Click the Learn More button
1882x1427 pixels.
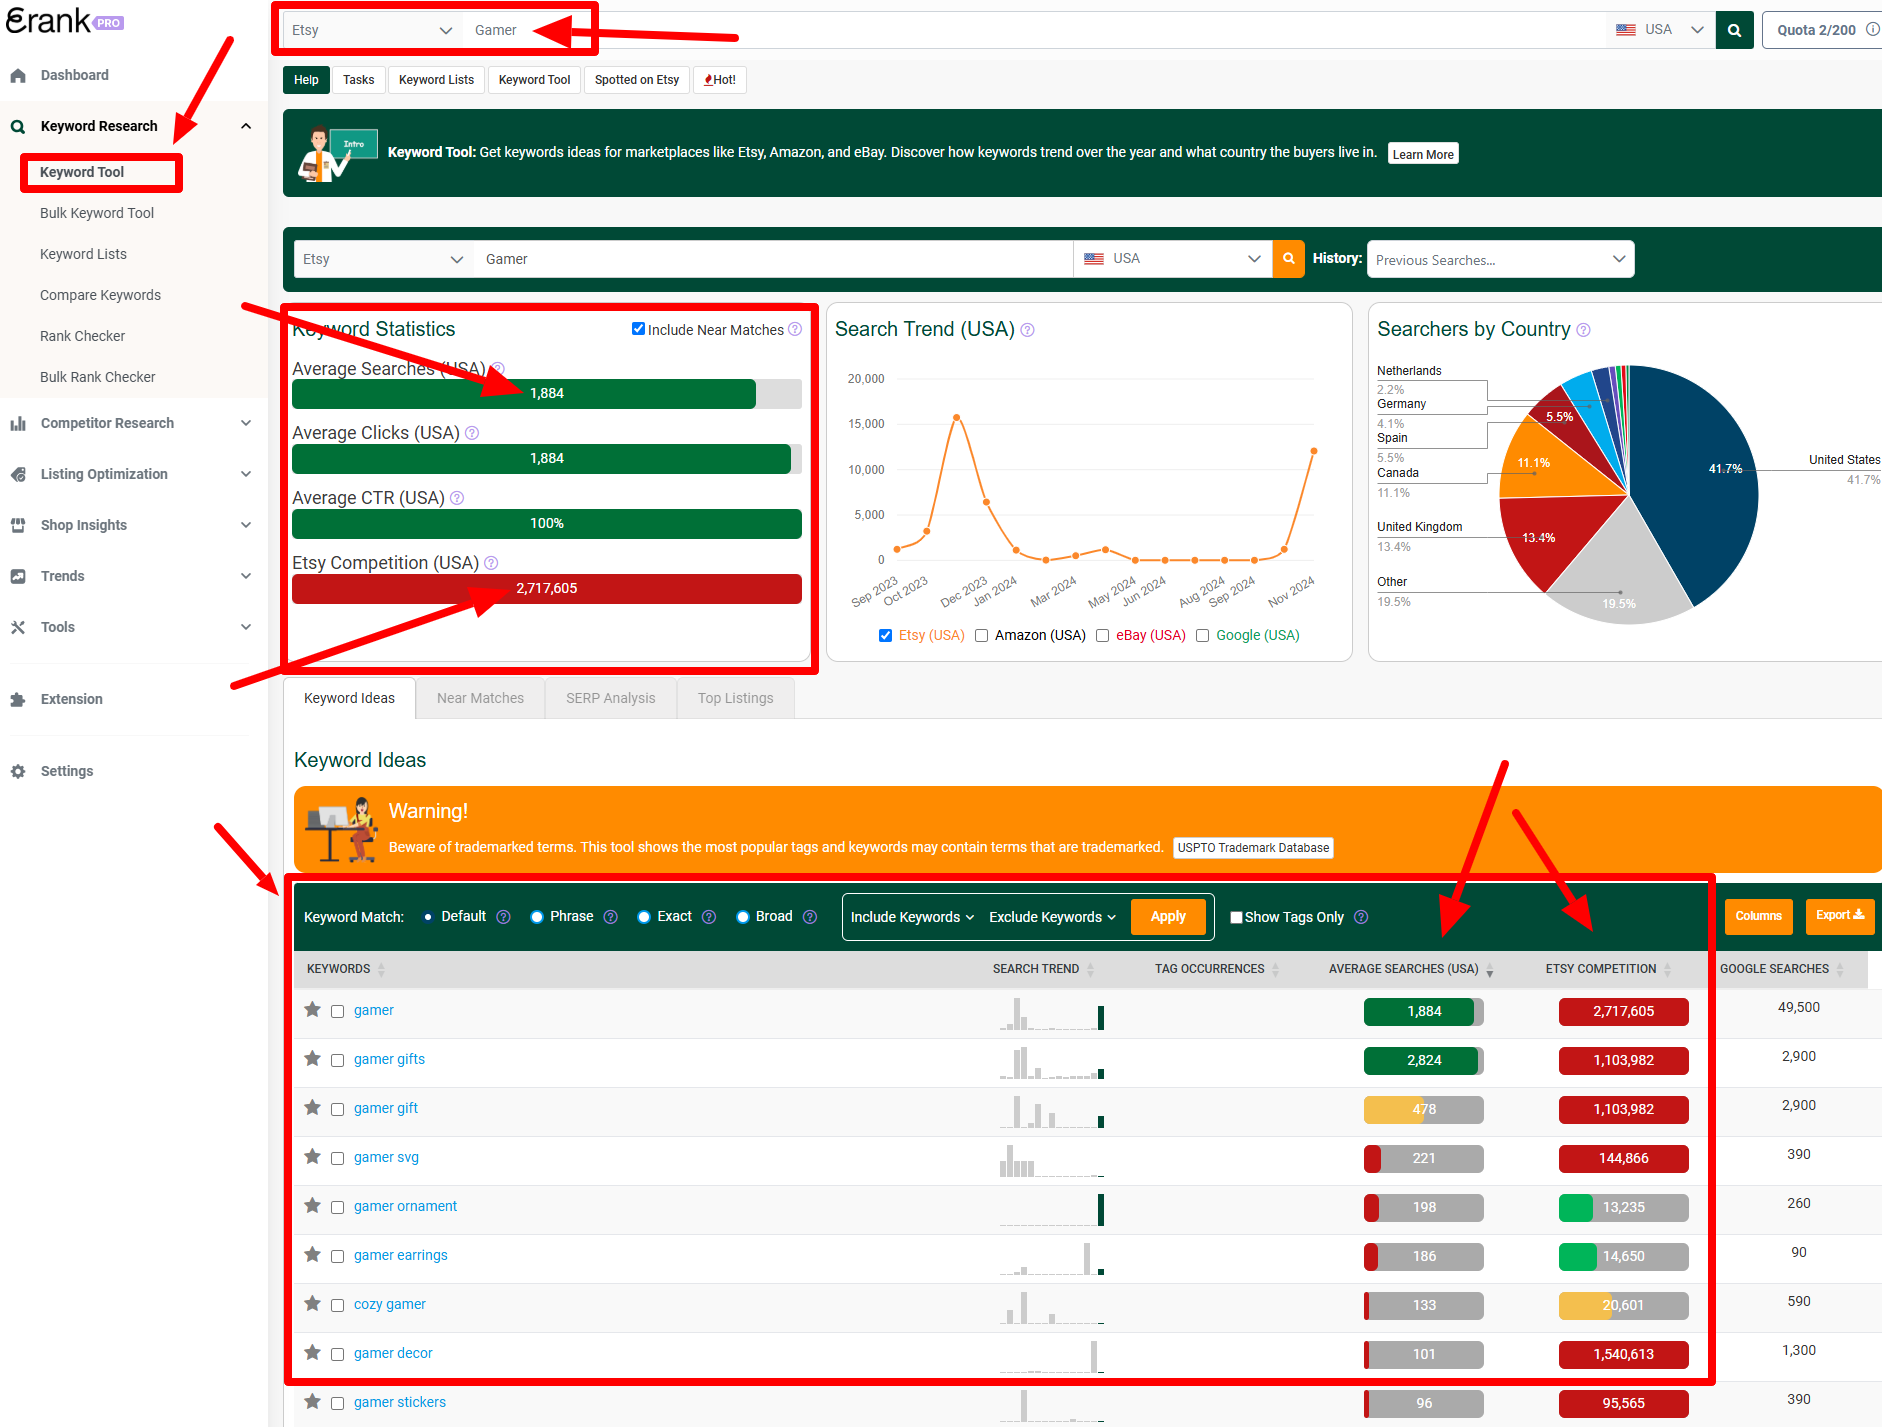(1423, 154)
